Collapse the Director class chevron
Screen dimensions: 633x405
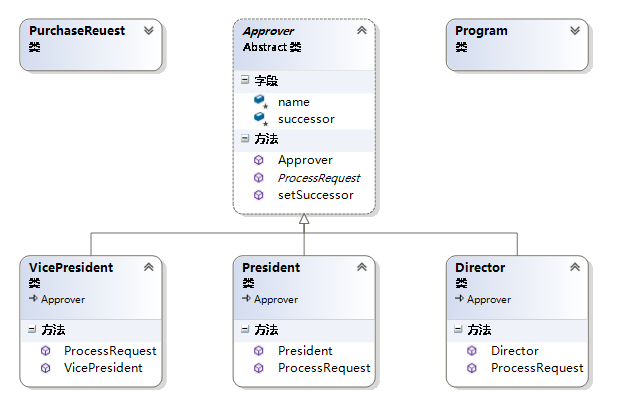click(575, 267)
